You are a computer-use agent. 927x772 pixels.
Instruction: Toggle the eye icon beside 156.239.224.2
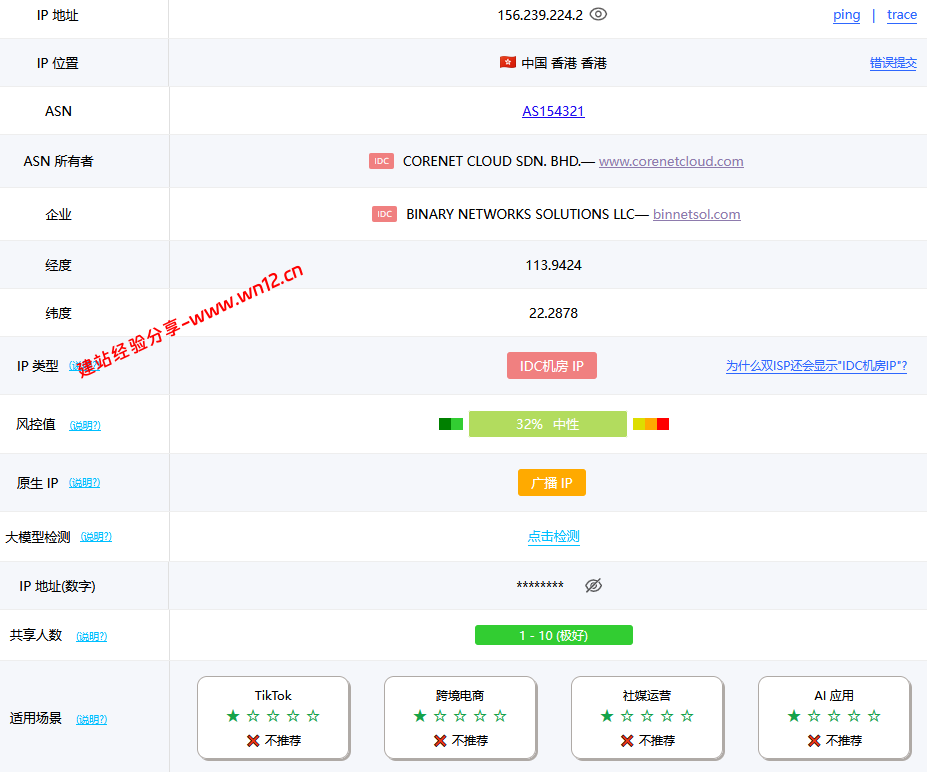[598, 14]
